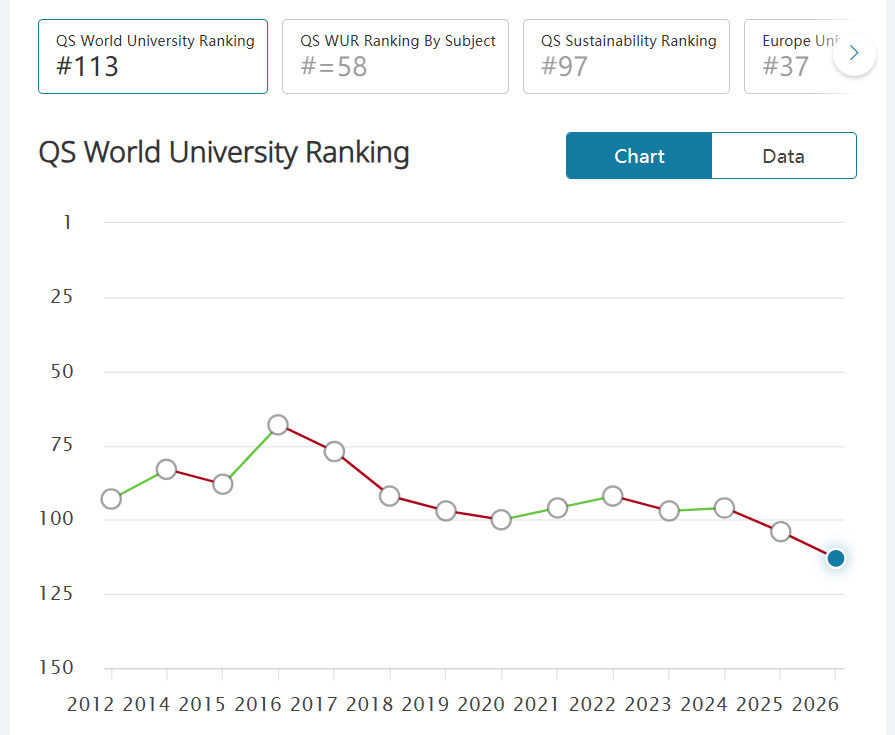Switch to the Data view
895x735 pixels.
tap(783, 156)
